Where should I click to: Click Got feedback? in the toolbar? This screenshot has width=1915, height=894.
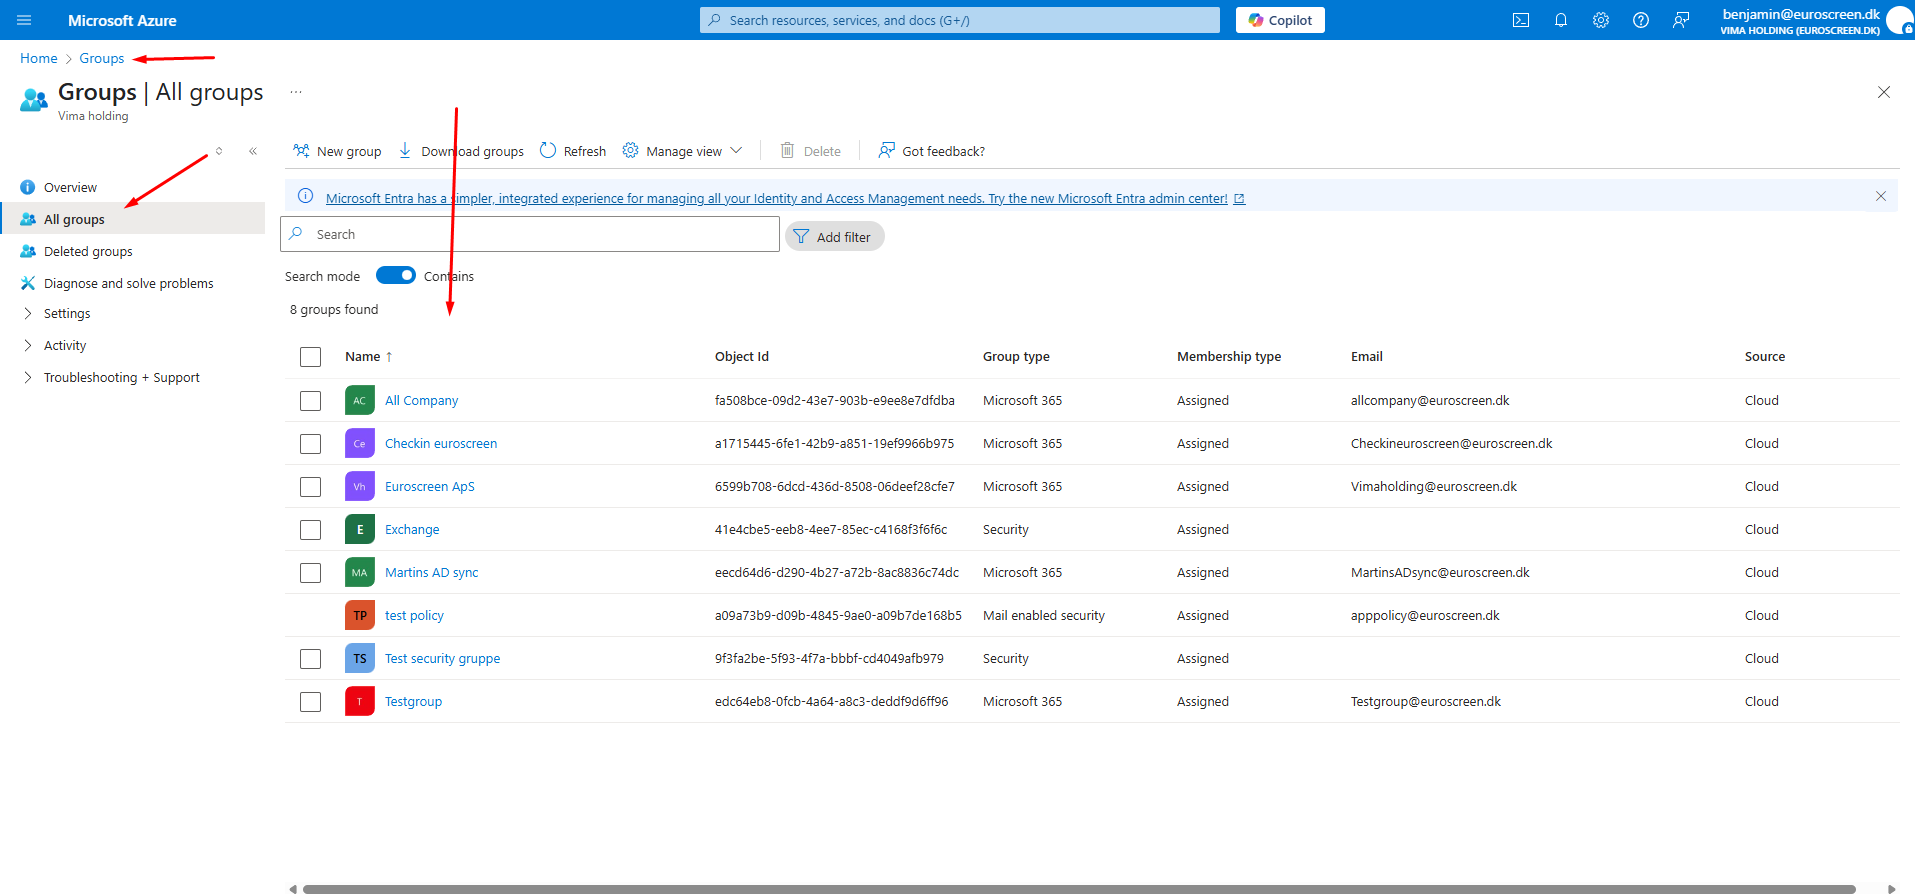pyautogui.click(x=932, y=151)
